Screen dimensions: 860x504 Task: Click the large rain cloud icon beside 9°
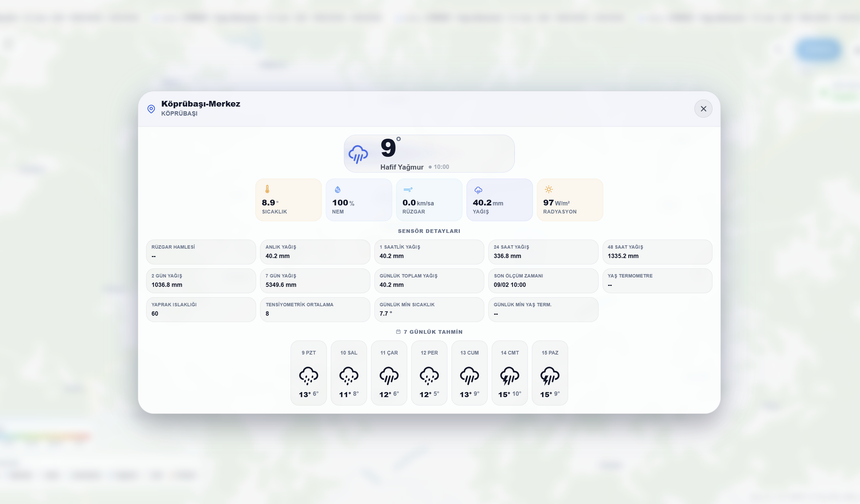pyautogui.click(x=358, y=154)
